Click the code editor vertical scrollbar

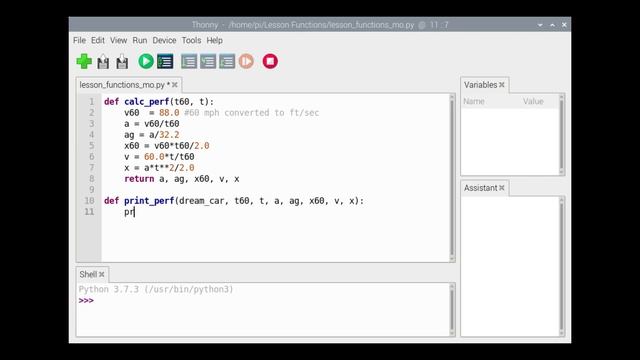[452, 178]
